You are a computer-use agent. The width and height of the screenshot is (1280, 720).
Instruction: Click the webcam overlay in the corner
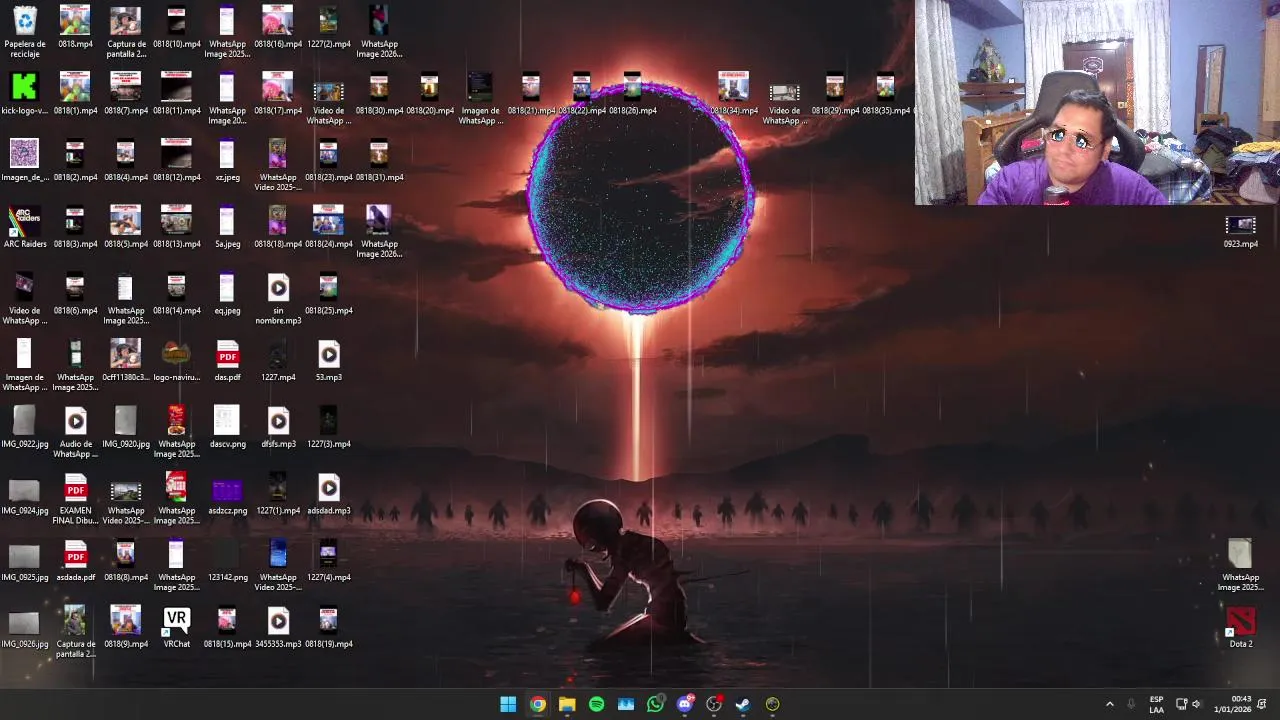[1097, 102]
